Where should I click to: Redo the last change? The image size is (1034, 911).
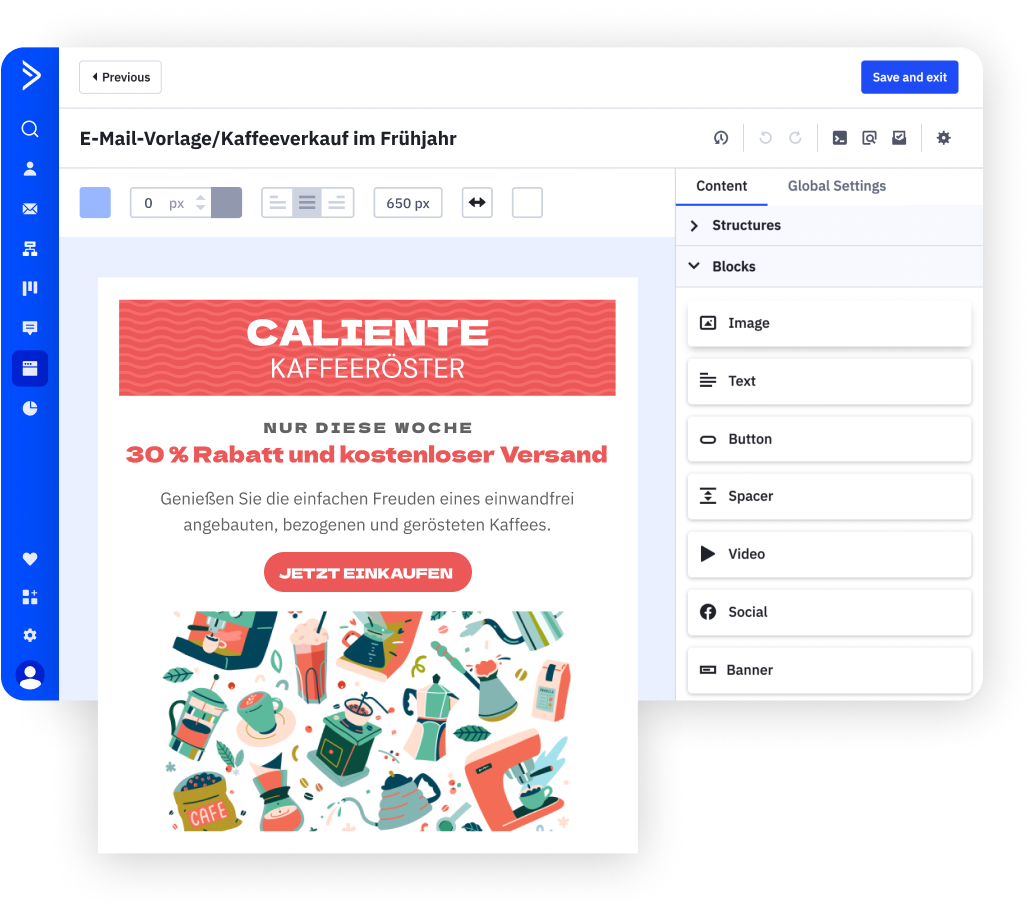pos(795,138)
